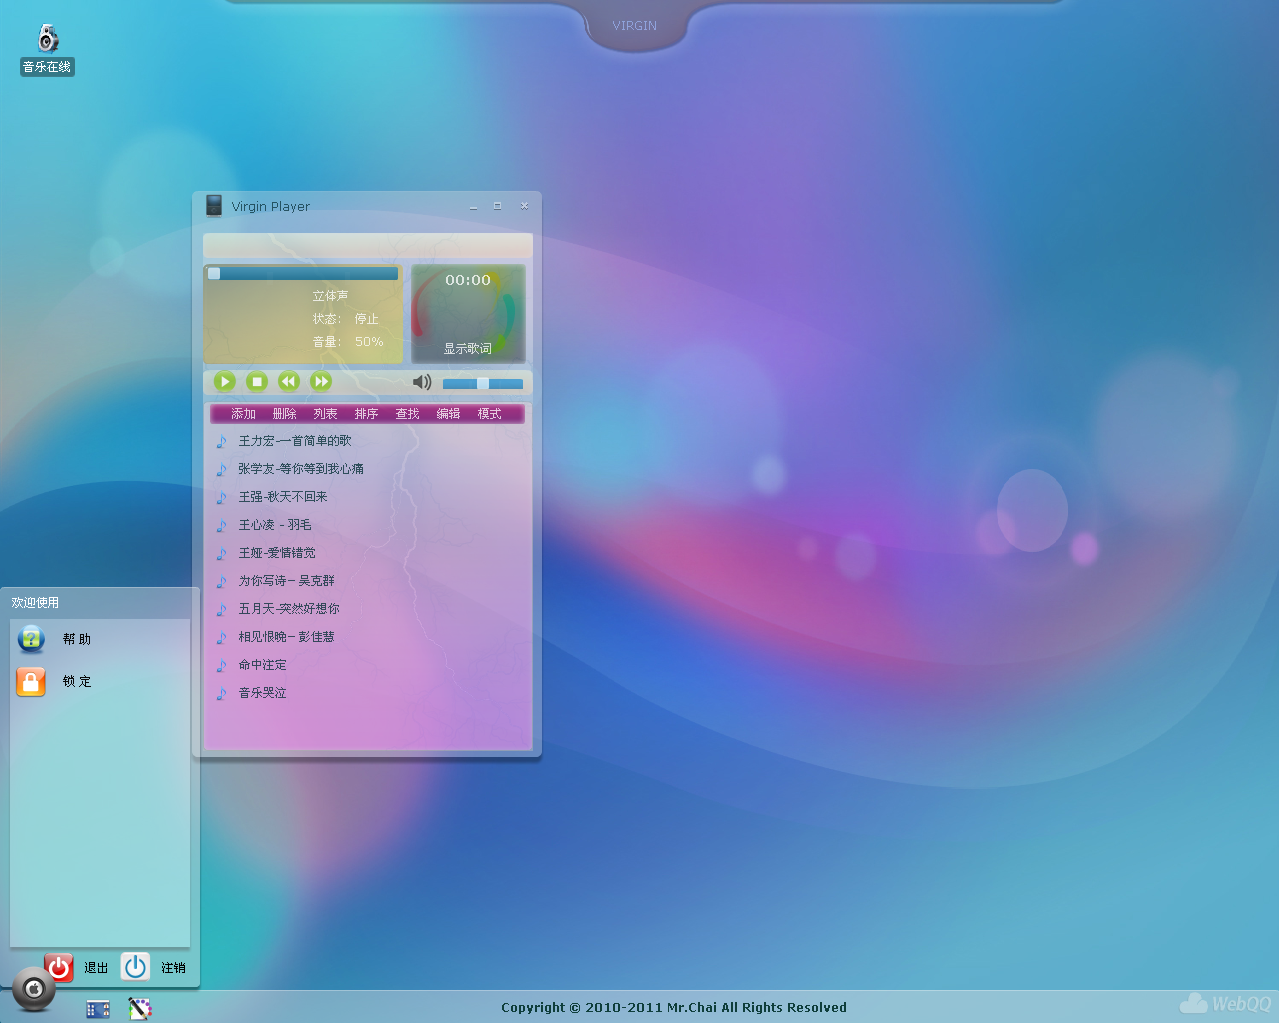
Task: Open the 添加 playlist menu
Action: pos(243,414)
